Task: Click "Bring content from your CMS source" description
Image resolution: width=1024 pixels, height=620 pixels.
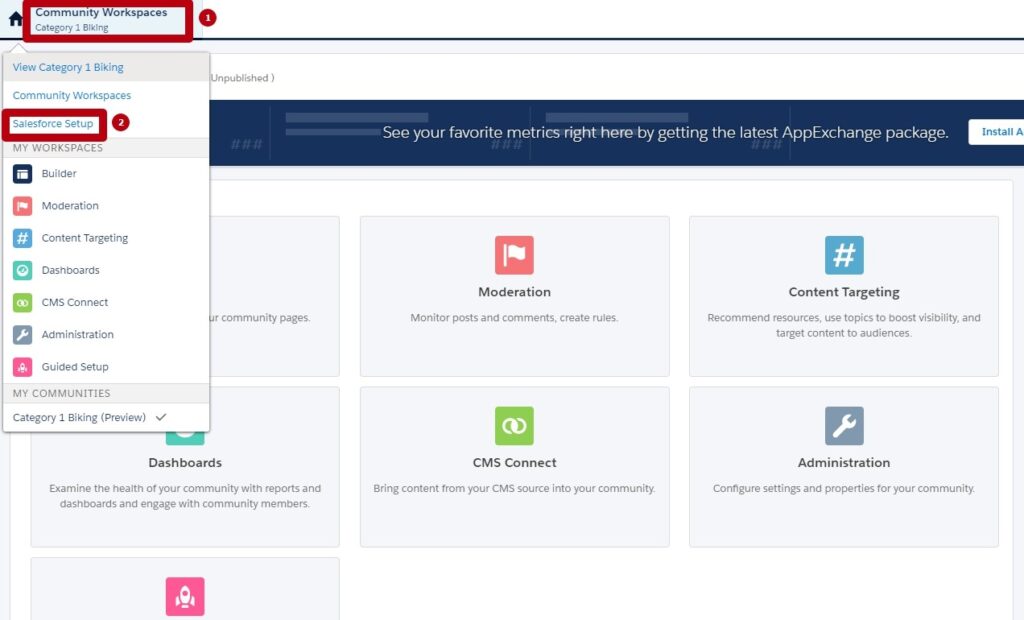Action: pyautogui.click(x=514, y=488)
